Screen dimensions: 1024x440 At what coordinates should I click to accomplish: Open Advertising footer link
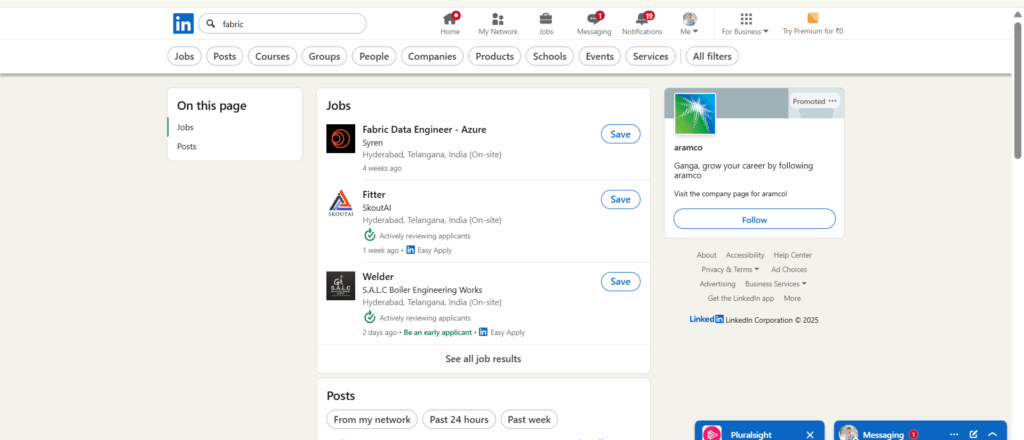pos(717,284)
